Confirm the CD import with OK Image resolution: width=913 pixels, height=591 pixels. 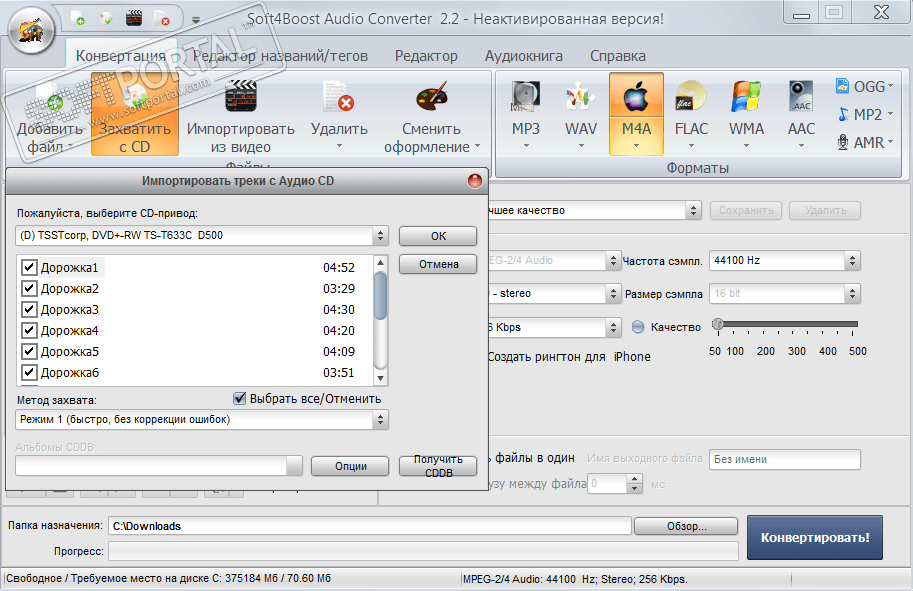coord(438,236)
